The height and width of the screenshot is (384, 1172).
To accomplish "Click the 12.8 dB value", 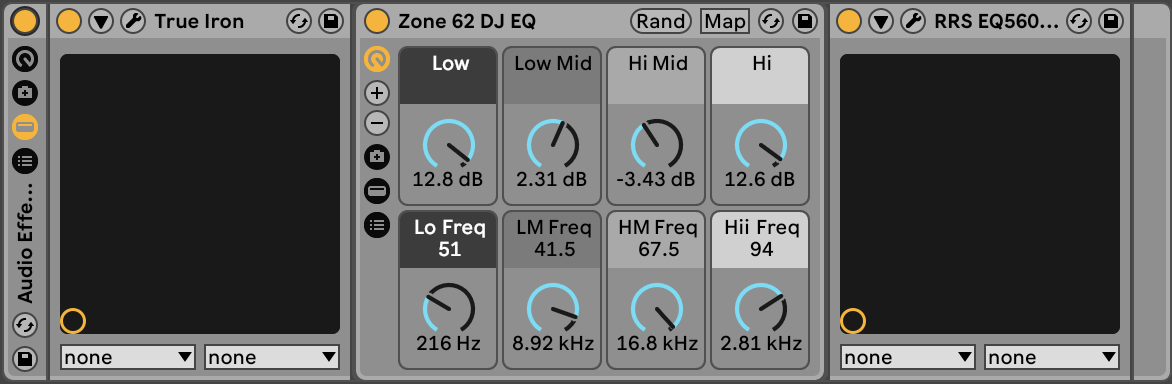I will click(x=448, y=180).
